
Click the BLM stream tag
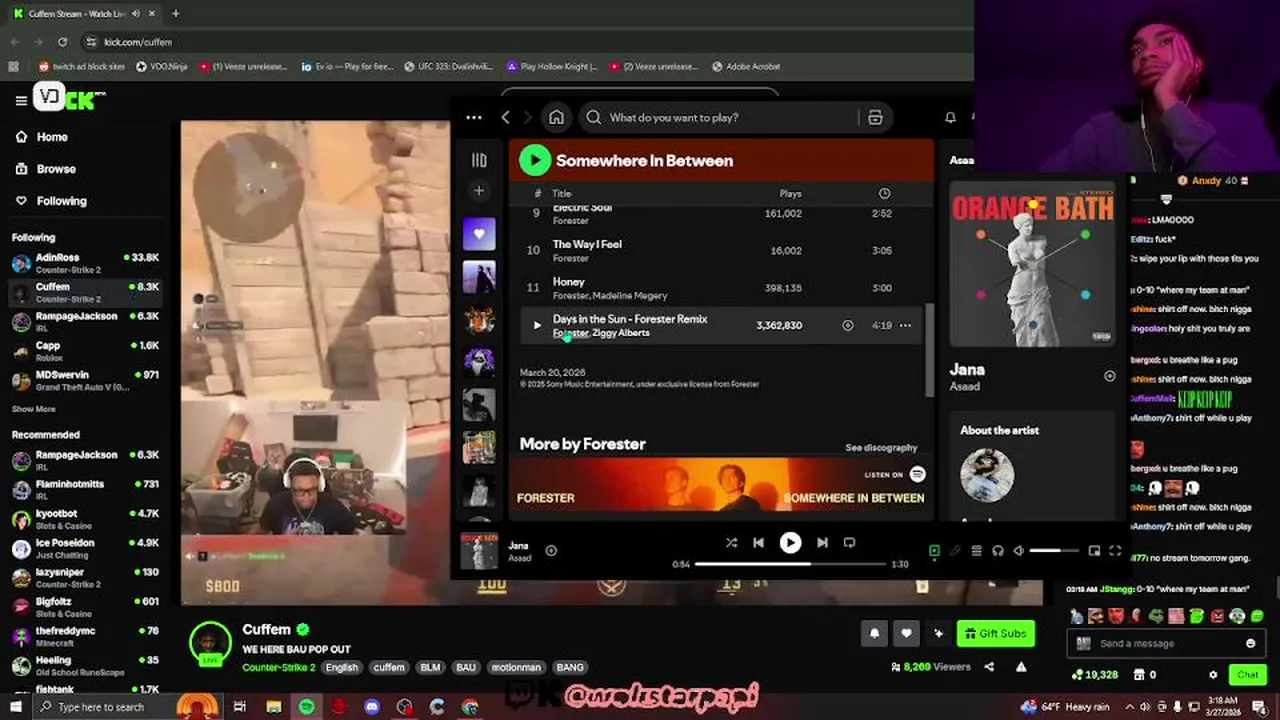tap(430, 667)
